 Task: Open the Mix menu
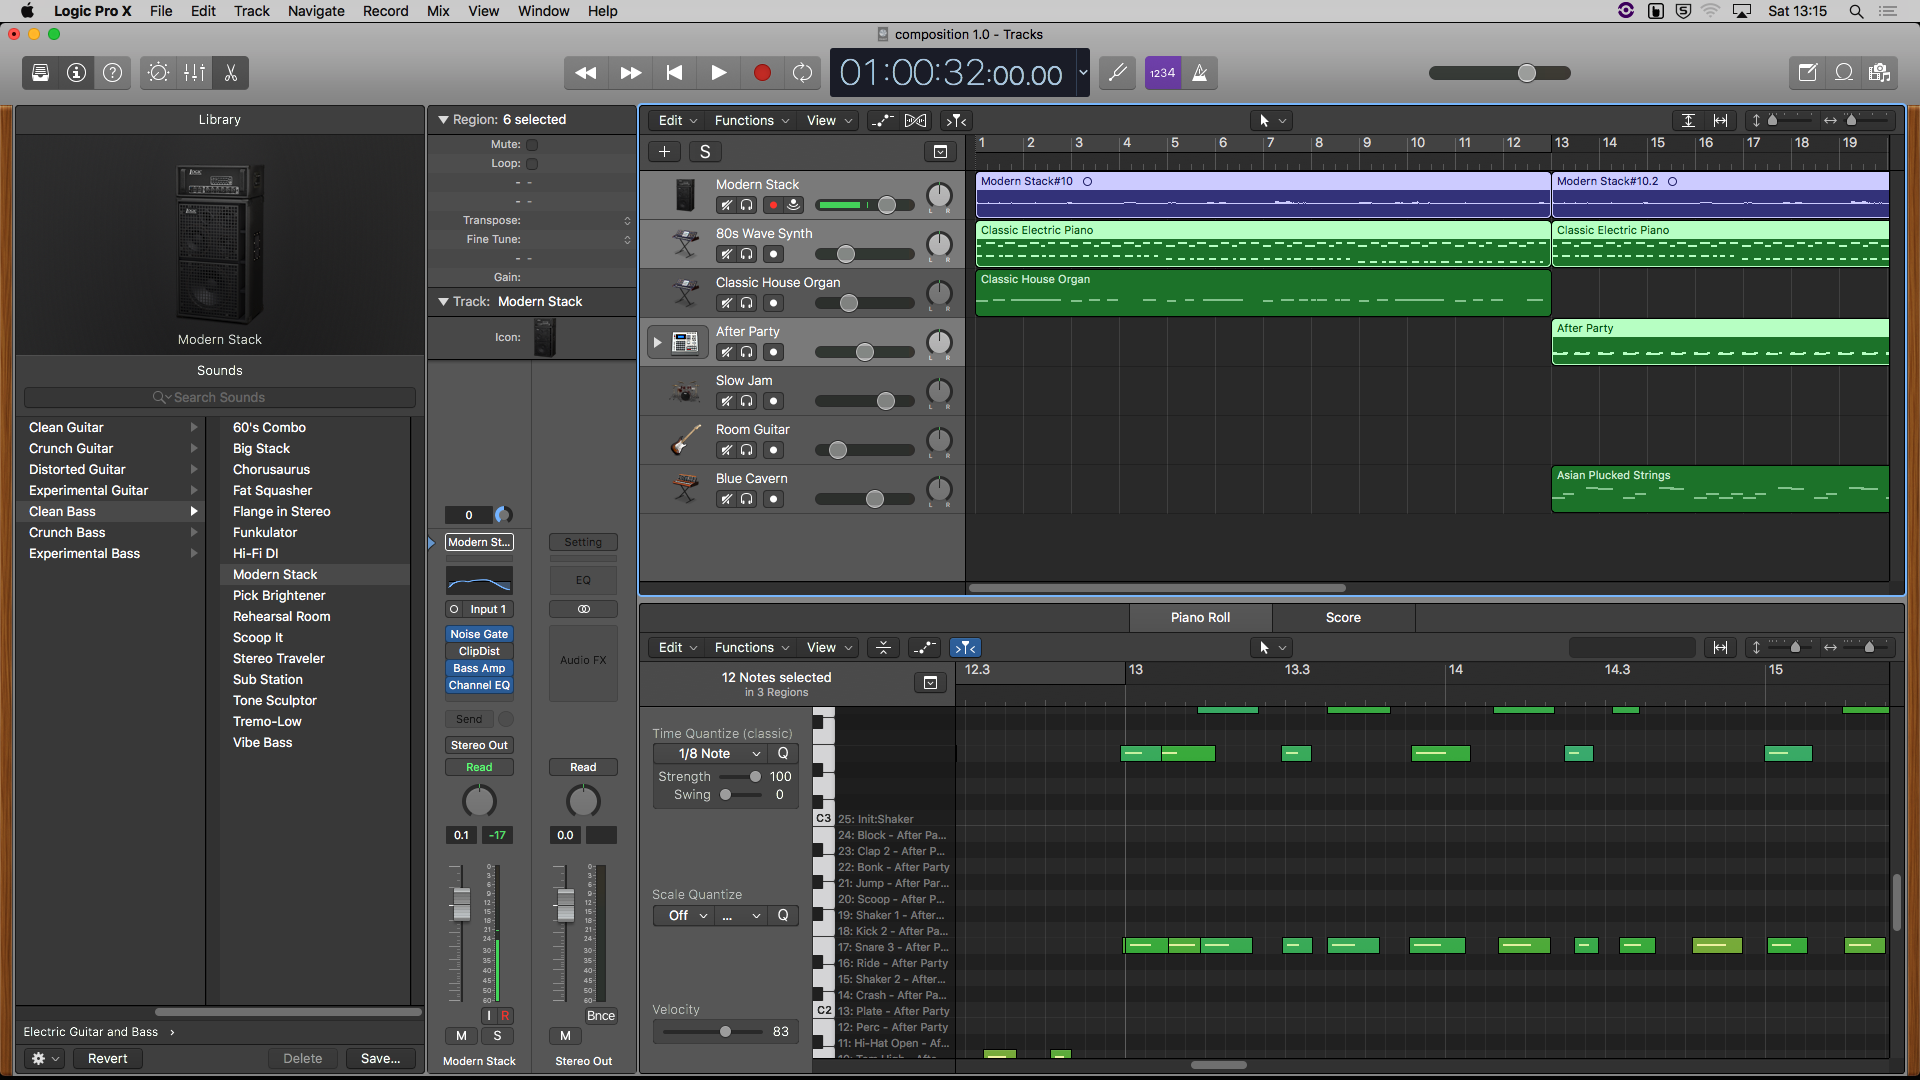tap(438, 11)
